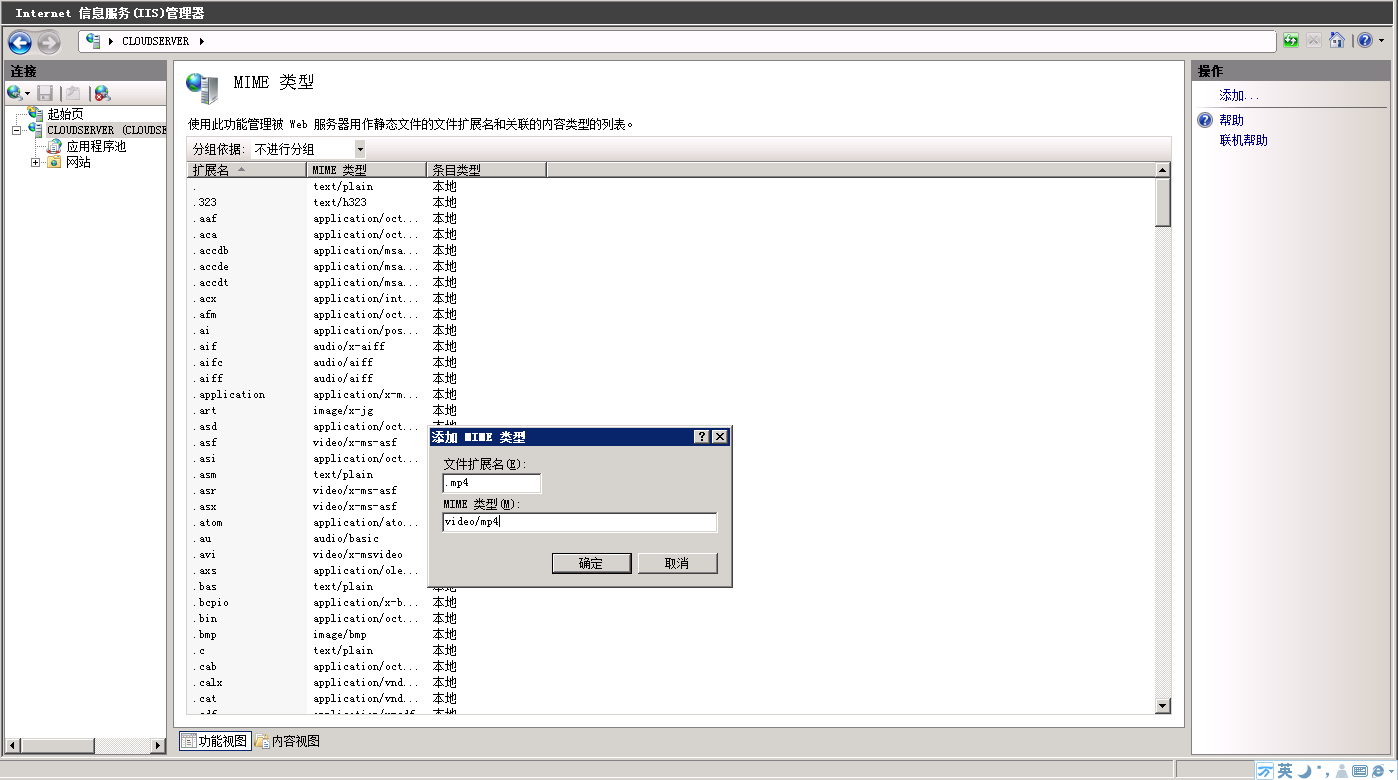This screenshot has width=1398, height=780.
Task: Click the MIME list vertical scrollbar thumb
Action: (x=1163, y=203)
